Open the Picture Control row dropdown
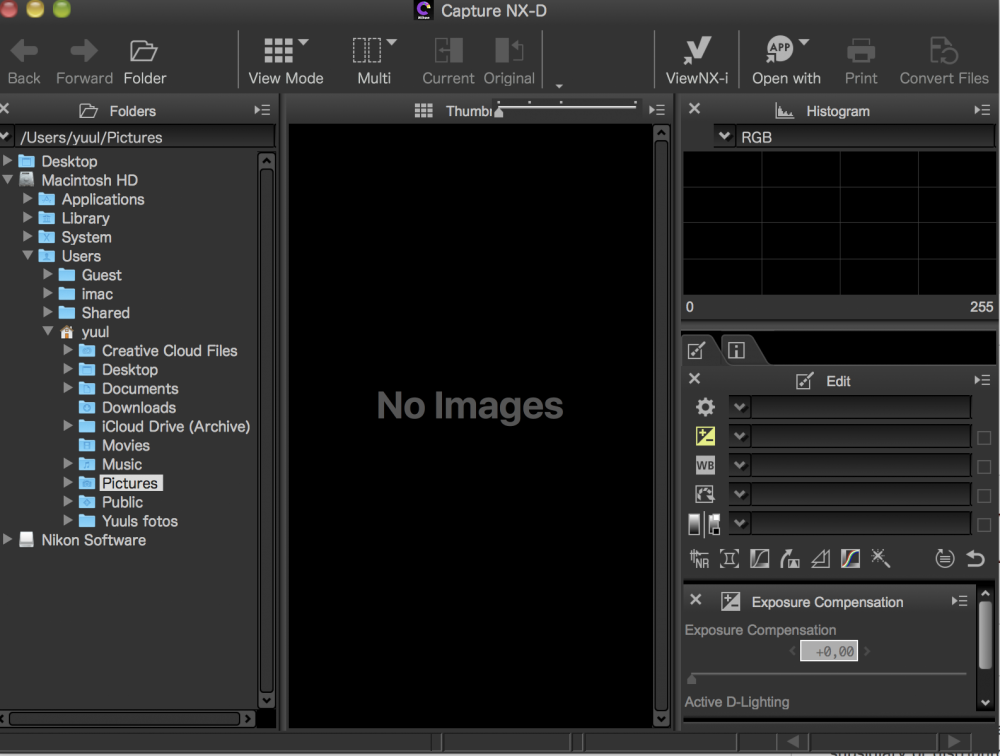The height and width of the screenshot is (756, 1000). 740,494
